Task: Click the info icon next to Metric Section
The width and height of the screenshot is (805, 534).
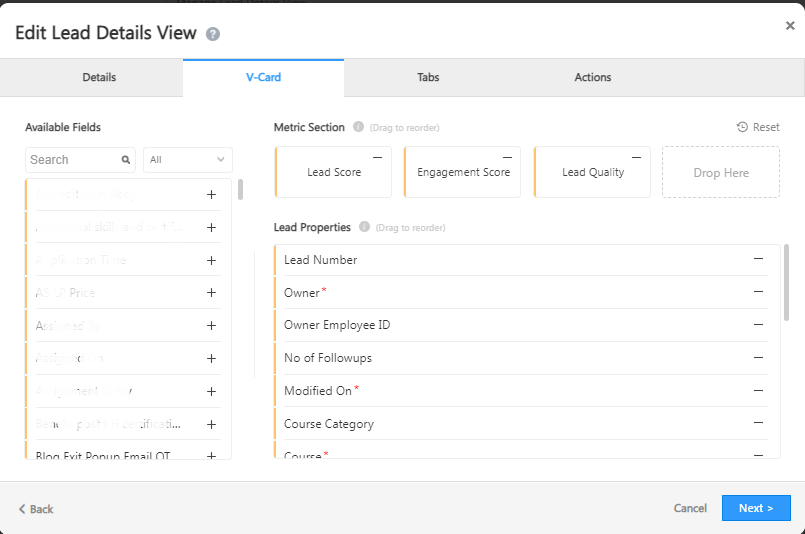Action: 358,127
